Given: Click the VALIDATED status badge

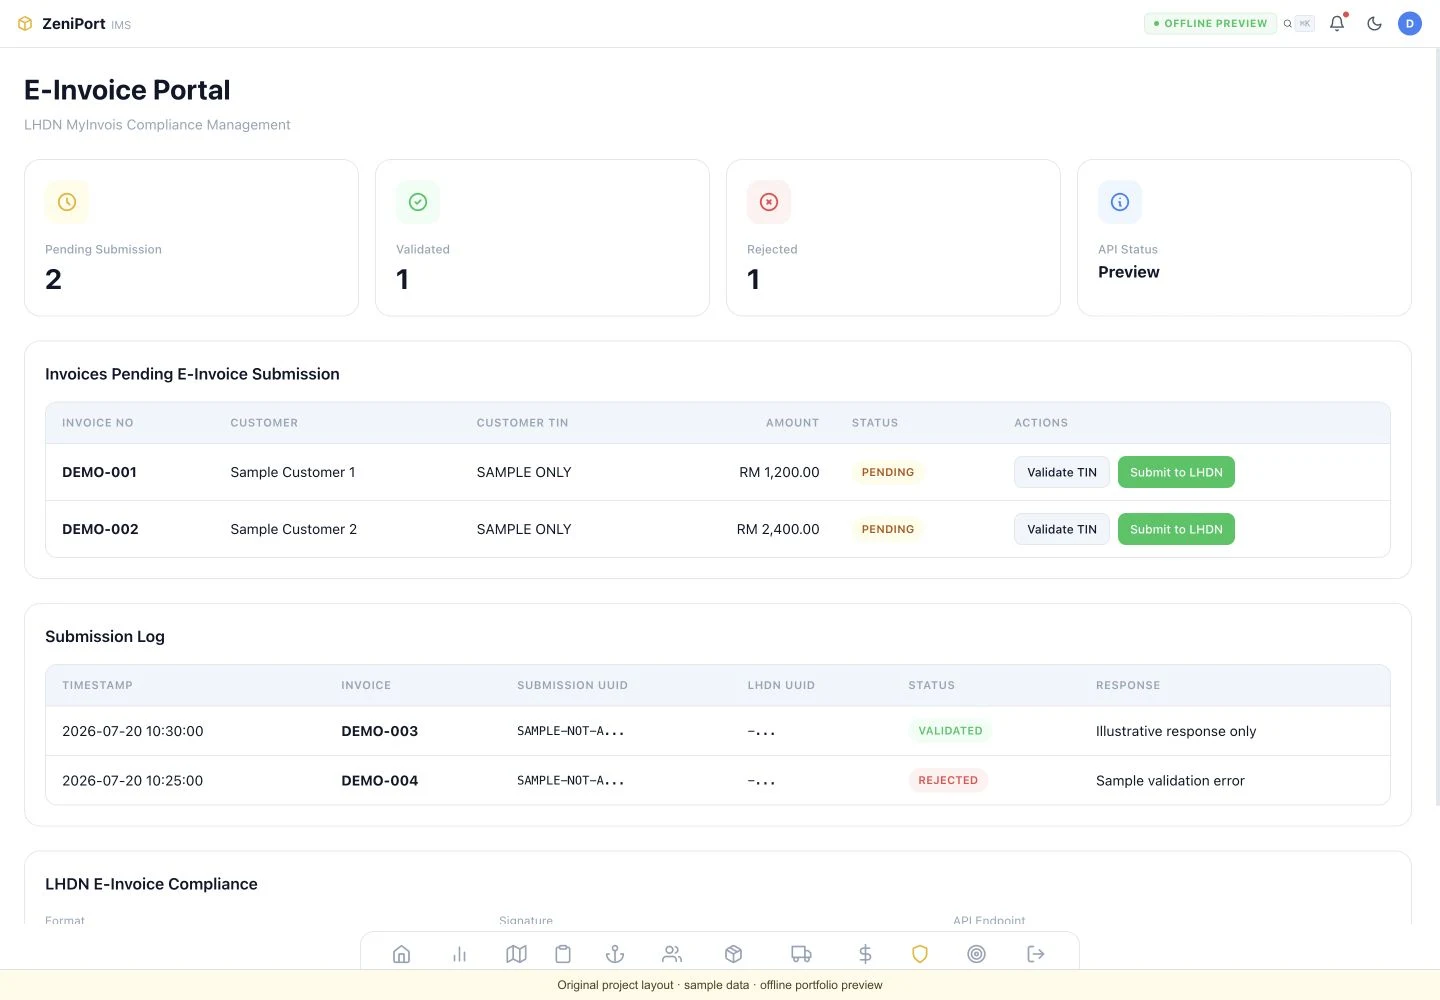Looking at the screenshot, I should [x=950, y=731].
